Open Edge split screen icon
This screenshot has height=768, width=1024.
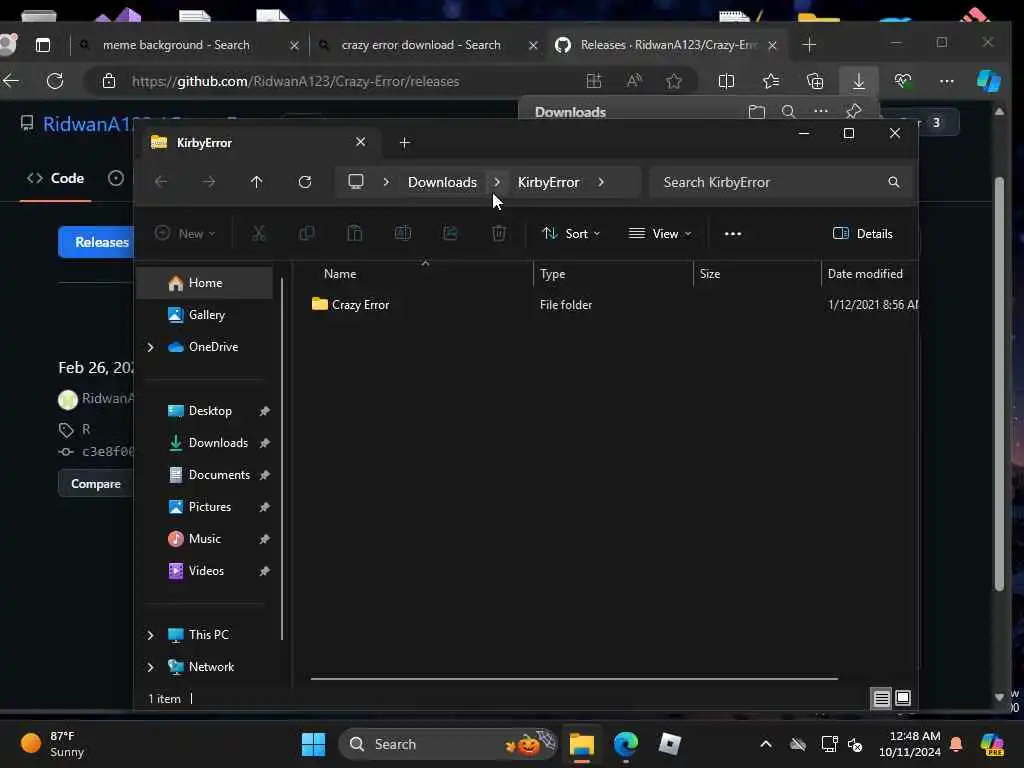tap(726, 81)
